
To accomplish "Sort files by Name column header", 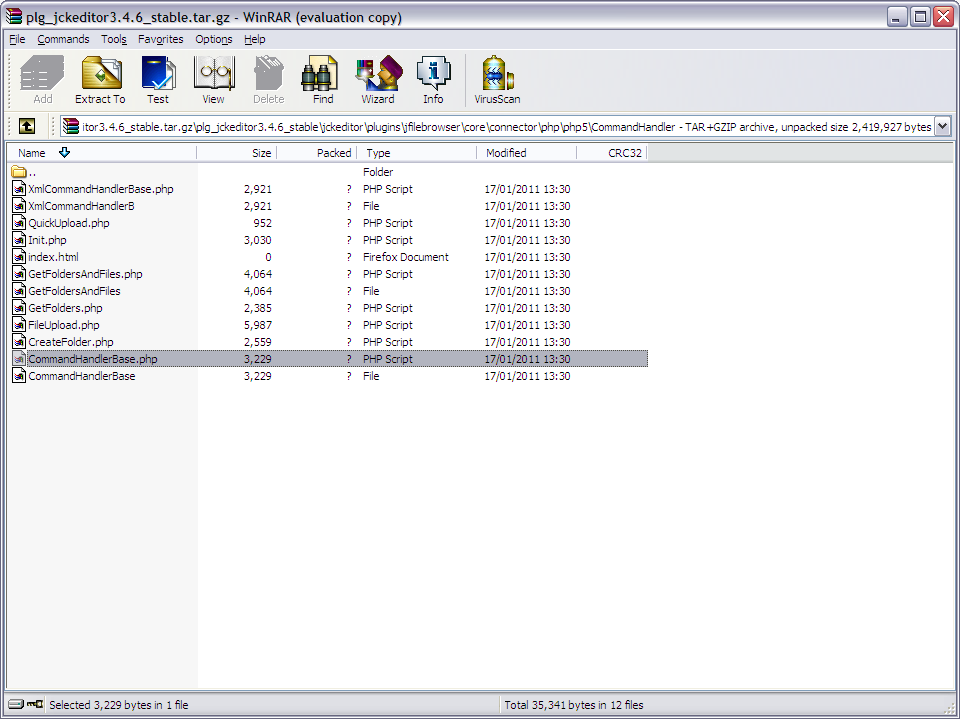I will click(x=32, y=153).
